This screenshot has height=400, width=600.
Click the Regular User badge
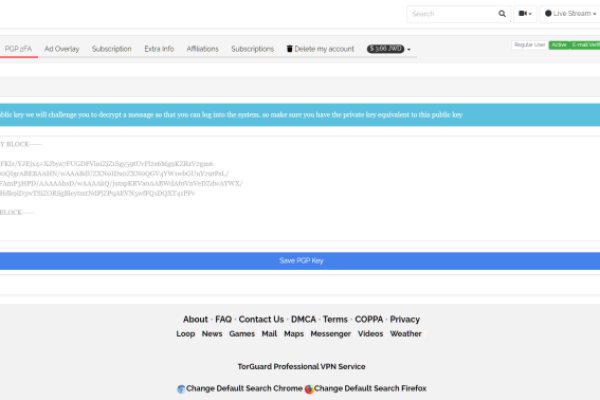pyautogui.click(x=529, y=45)
